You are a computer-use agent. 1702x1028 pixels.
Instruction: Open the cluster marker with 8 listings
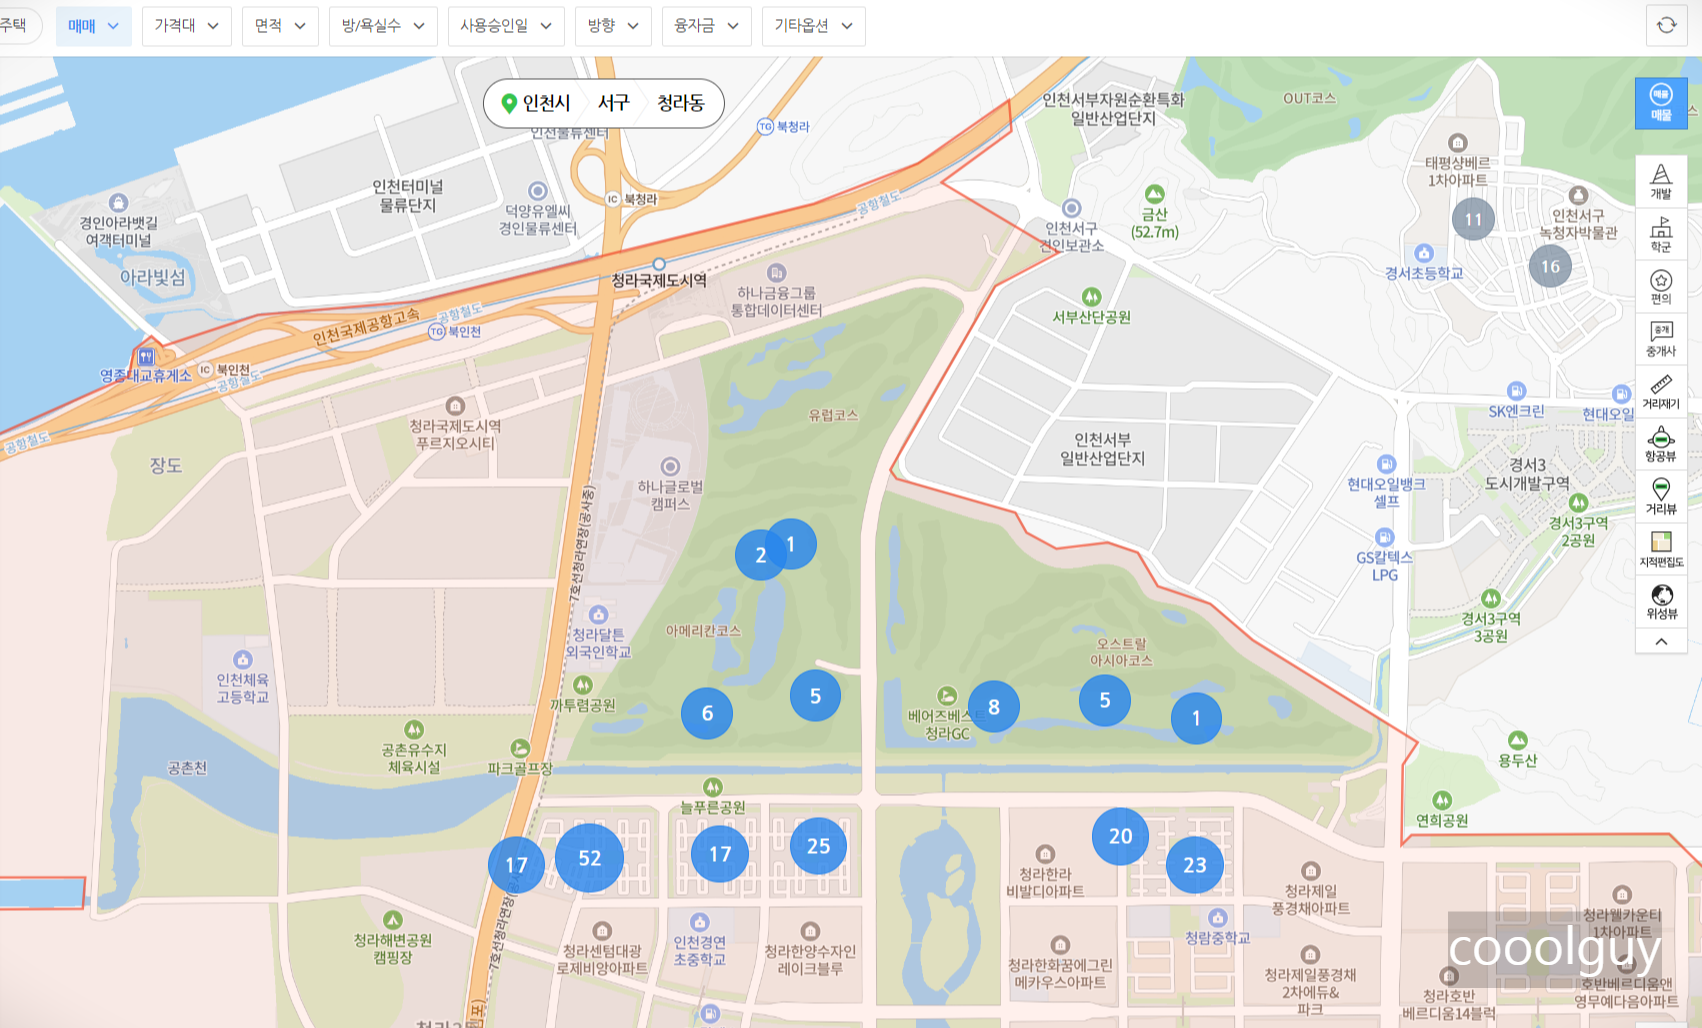coord(994,707)
